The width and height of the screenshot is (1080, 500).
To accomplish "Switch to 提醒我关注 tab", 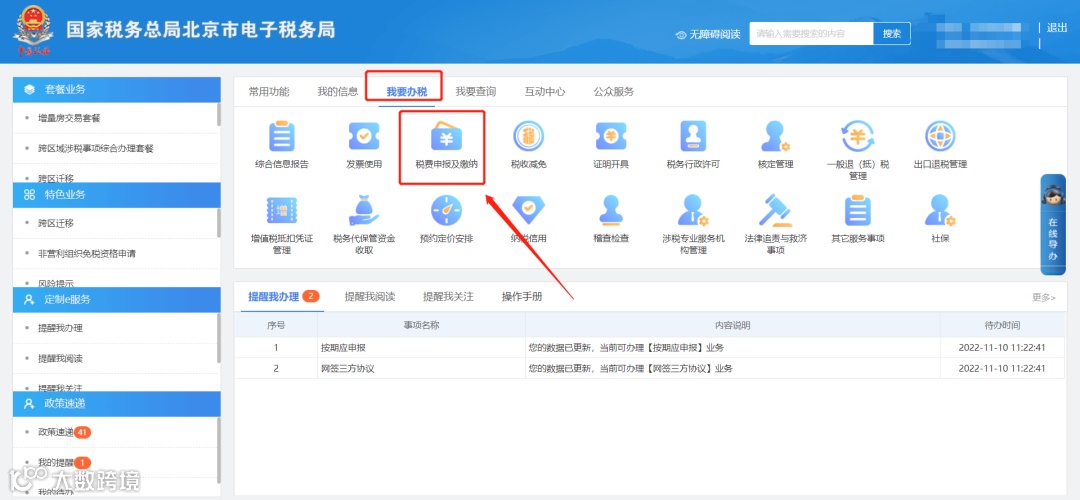I will 448,297.
